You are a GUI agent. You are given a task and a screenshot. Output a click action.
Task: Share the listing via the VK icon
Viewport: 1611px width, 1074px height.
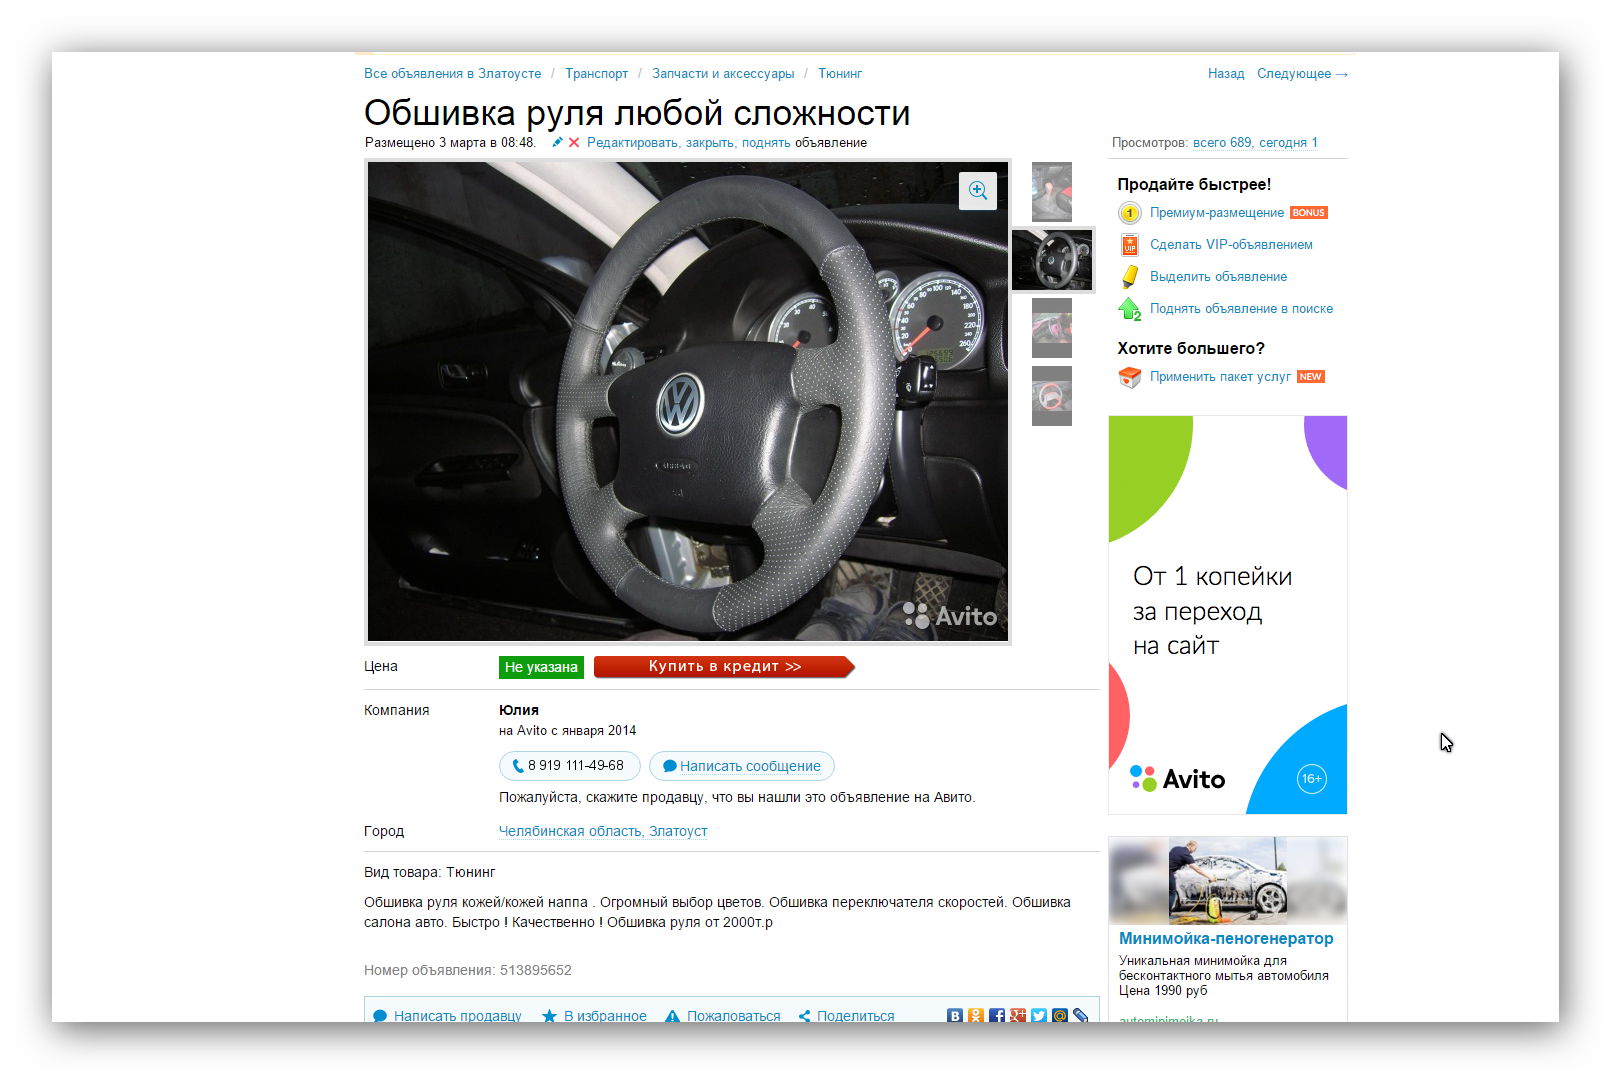tap(955, 1016)
